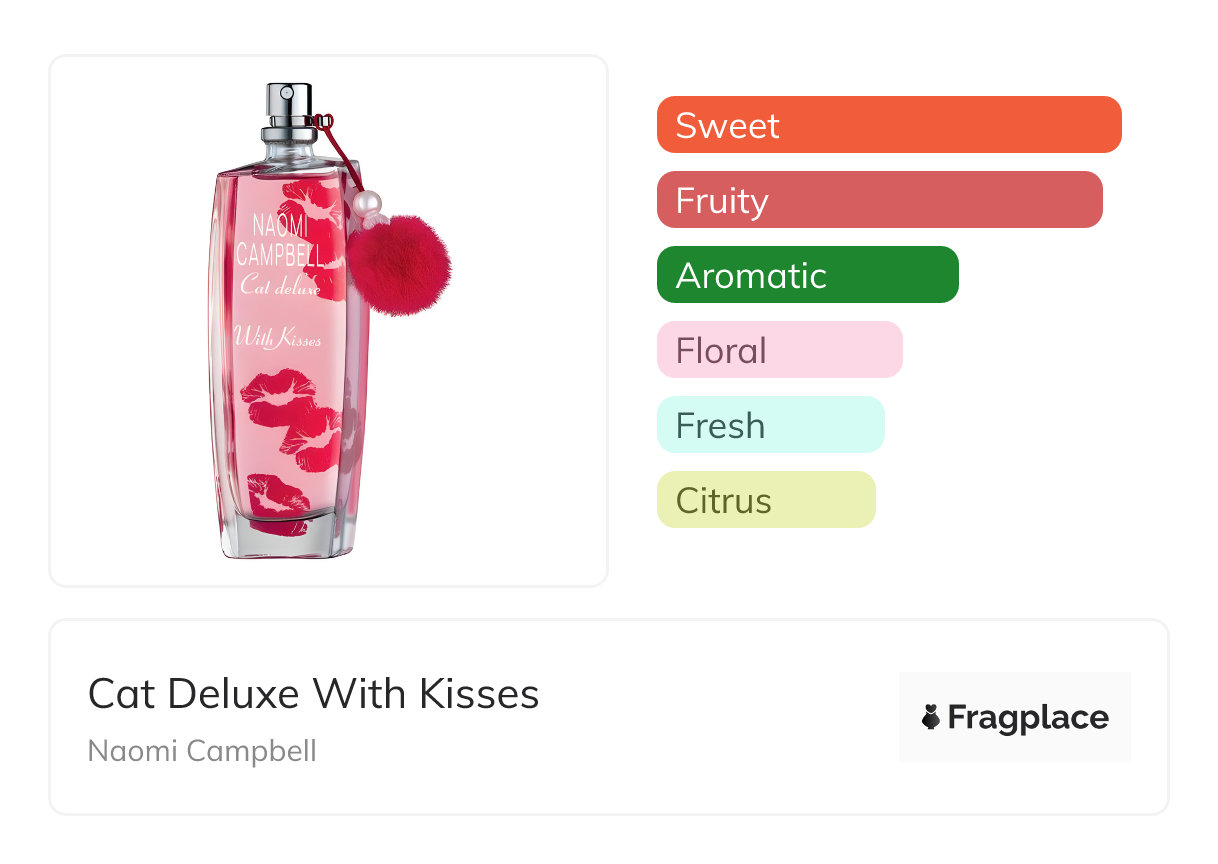Image resolution: width=1218 pixels, height=864 pixels.
Task: Click the pearl bead on the charm
Action: tap(367, 204)
